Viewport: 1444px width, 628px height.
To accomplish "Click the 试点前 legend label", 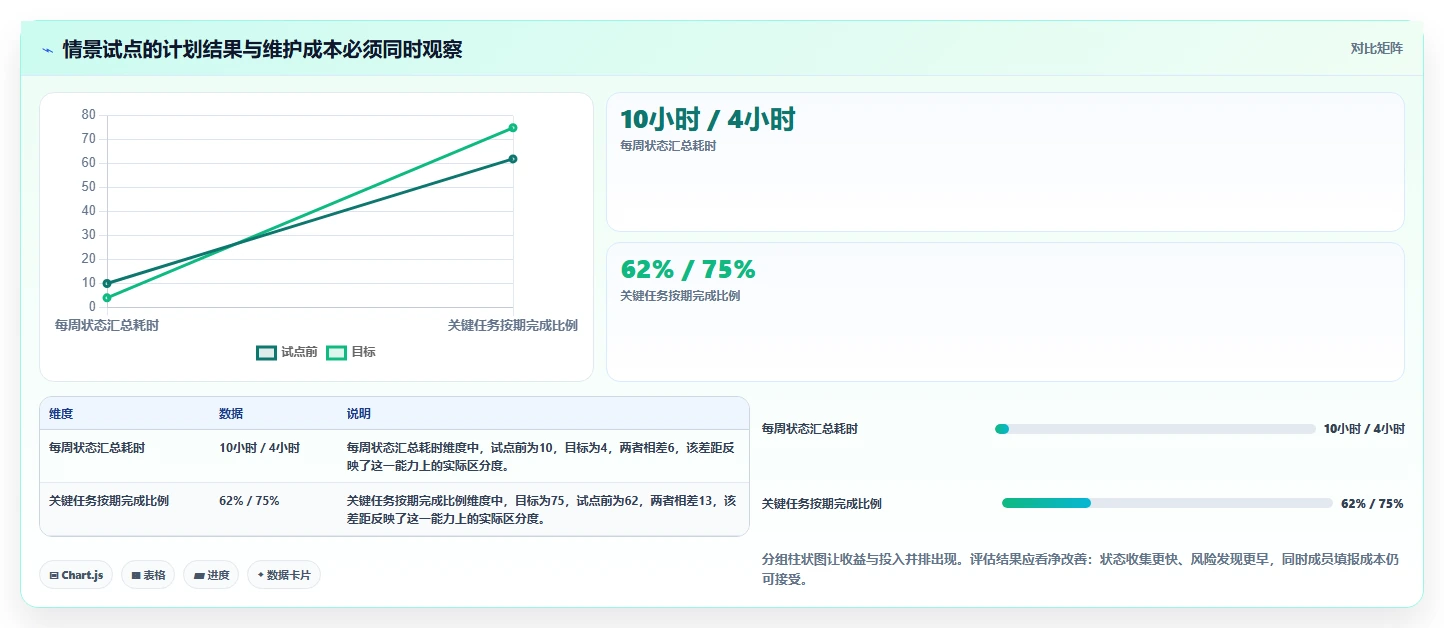I will click(x=299, y=352).
